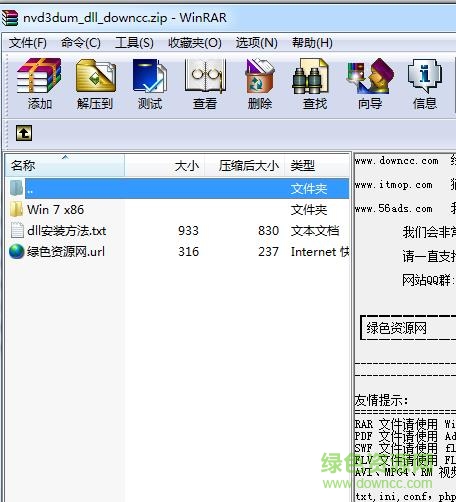Open the 文件(F) menu

28,43
